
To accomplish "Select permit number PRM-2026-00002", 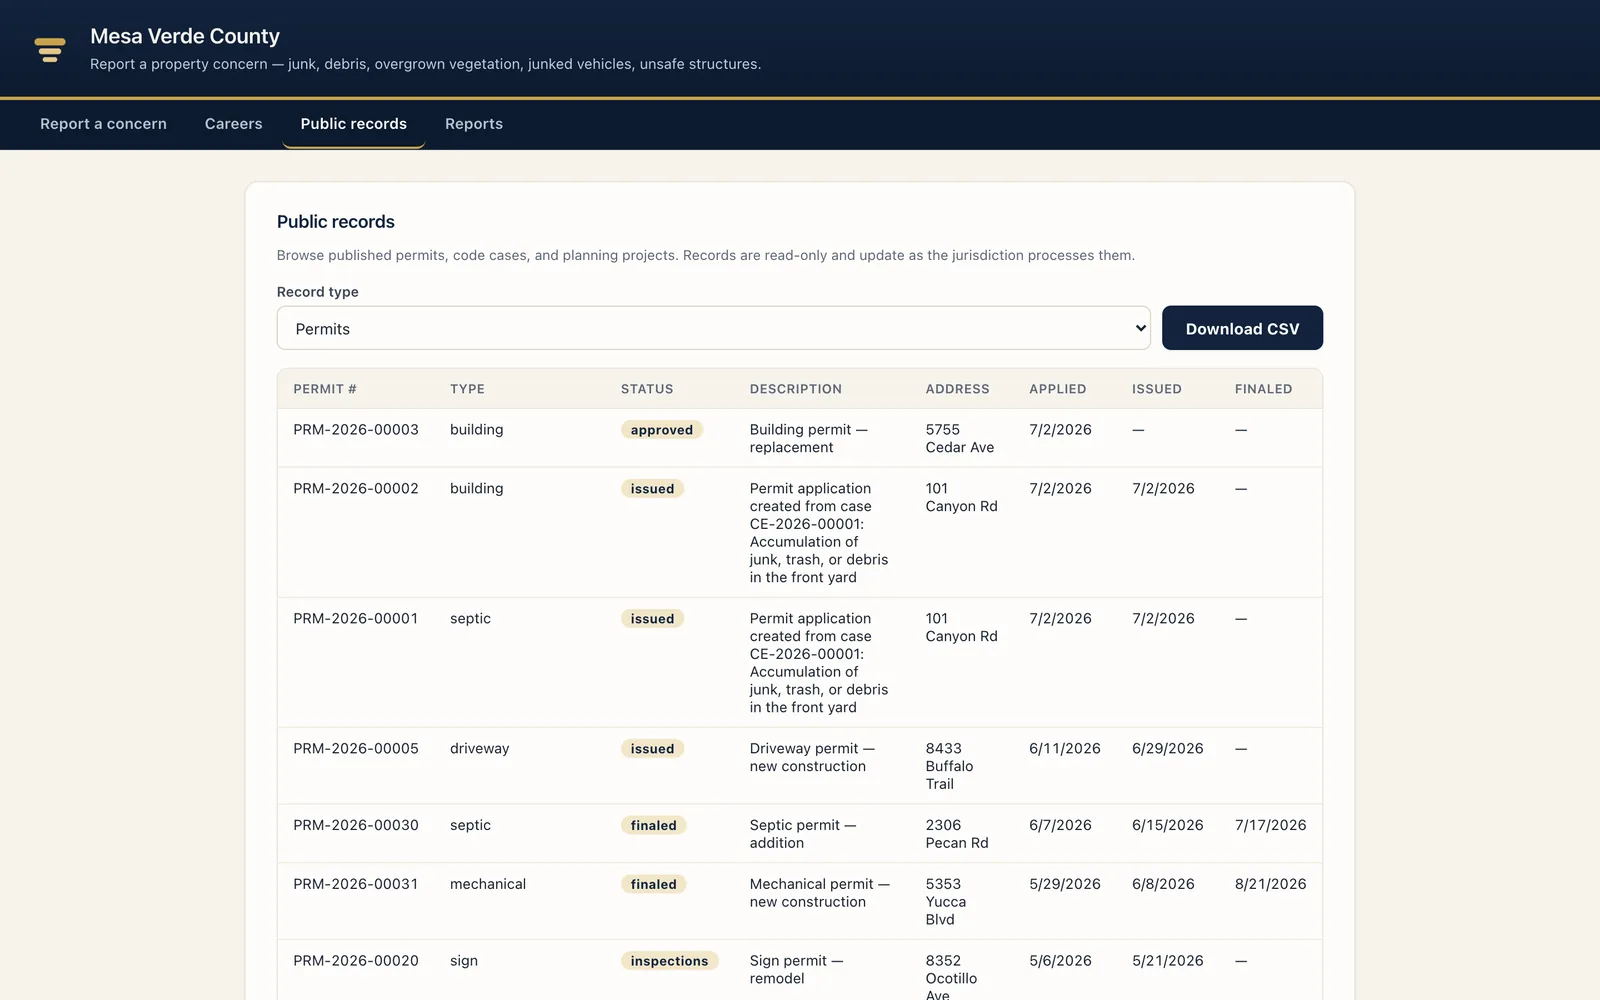I will click(x=356, y=489).
